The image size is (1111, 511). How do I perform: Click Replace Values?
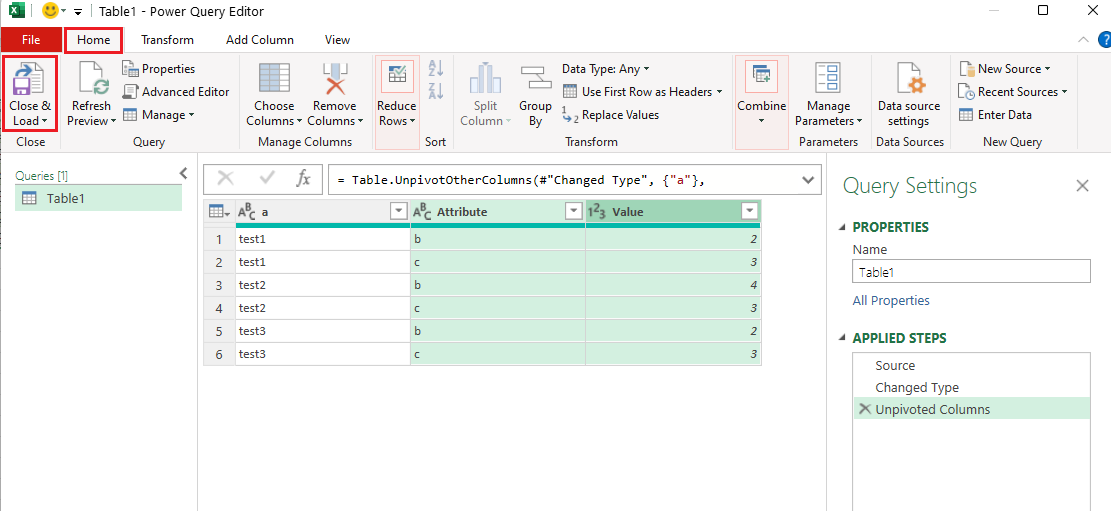tap(610, 115)
